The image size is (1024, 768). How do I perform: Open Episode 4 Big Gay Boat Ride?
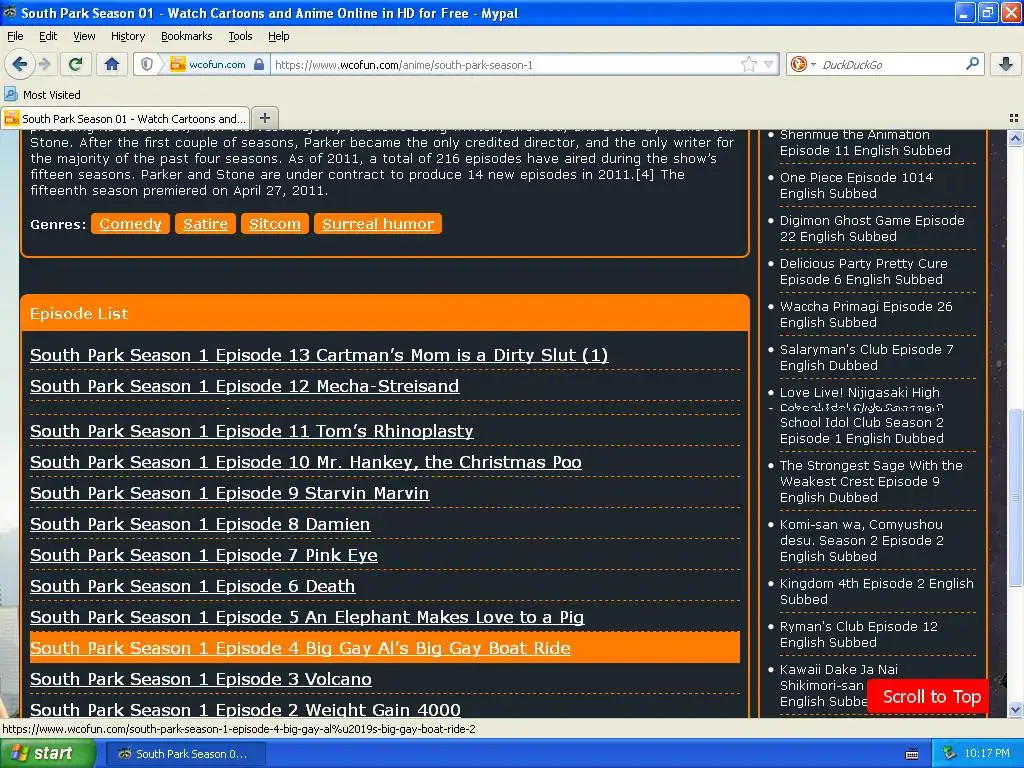coord(300,648)
